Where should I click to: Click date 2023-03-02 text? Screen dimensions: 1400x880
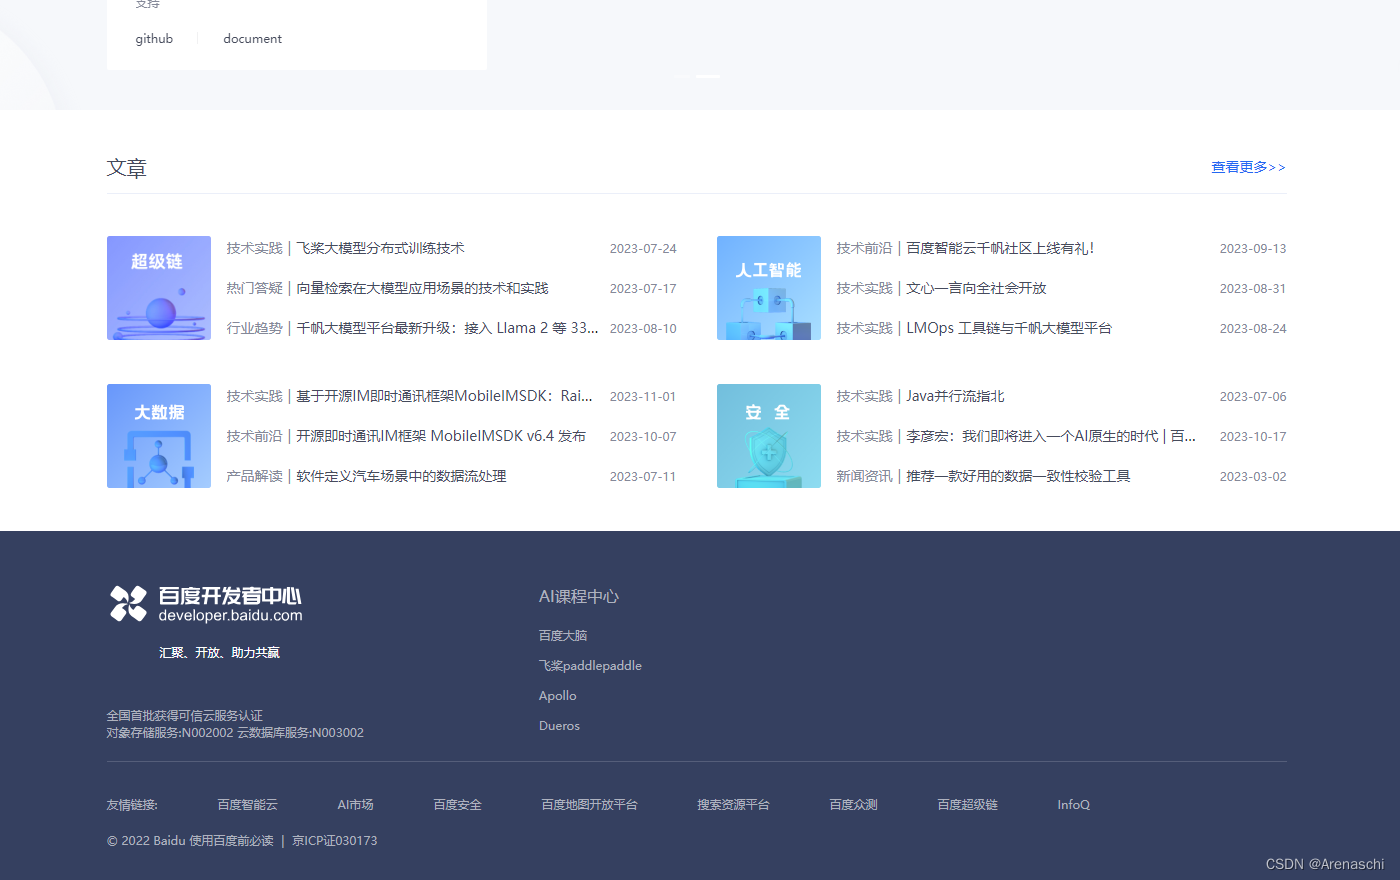pos(1253,476)
